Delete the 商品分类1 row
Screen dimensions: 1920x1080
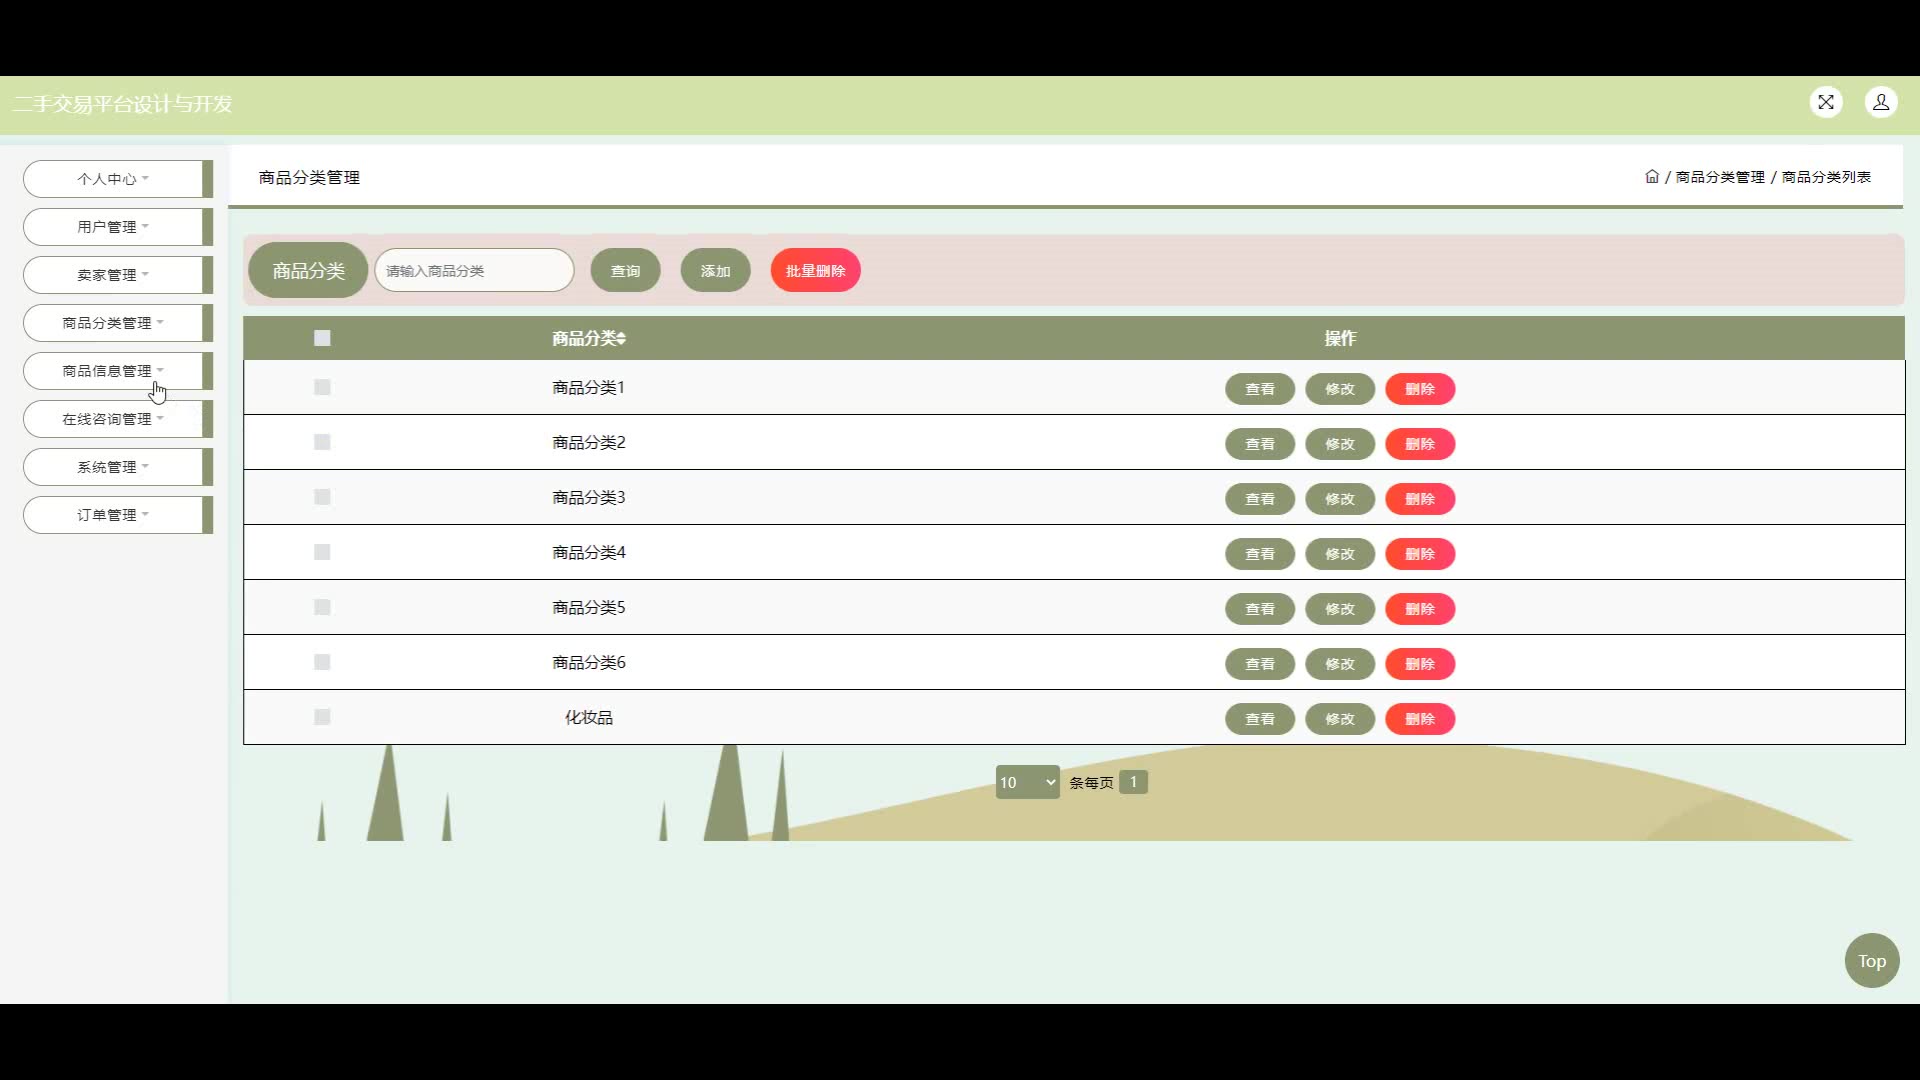[x=1419, y=389]
